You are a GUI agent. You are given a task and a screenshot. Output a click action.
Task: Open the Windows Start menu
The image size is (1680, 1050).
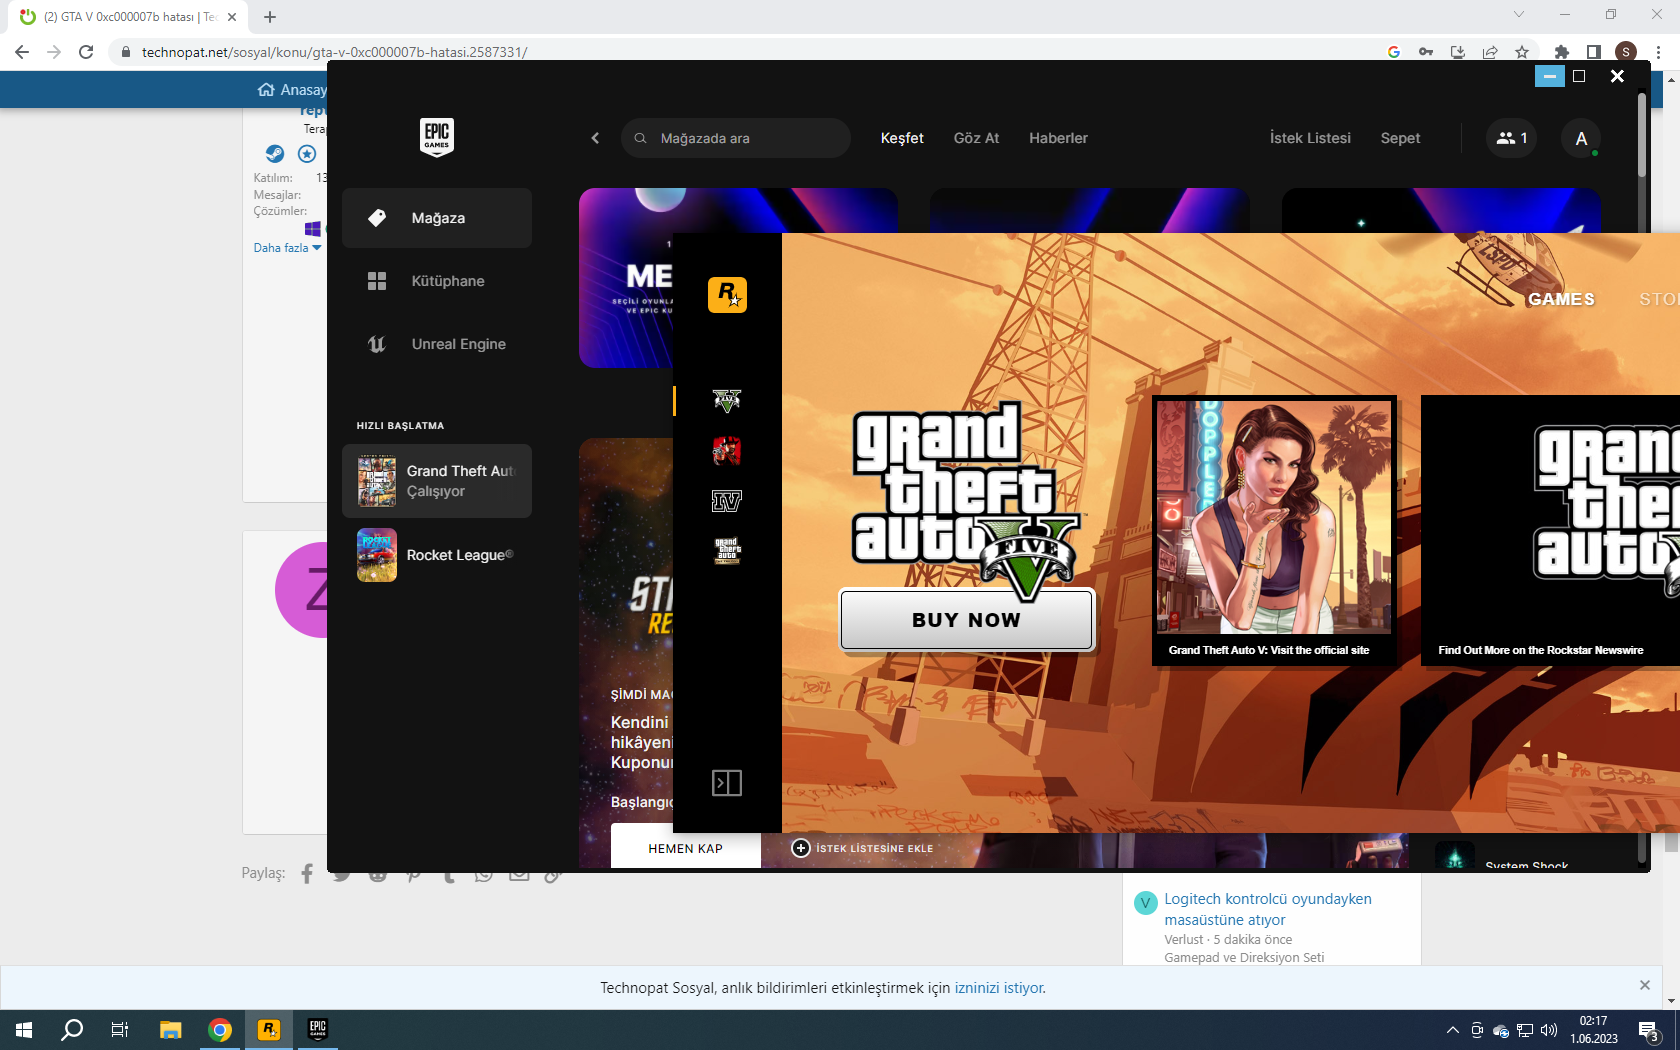click(x=24, y=1030)
